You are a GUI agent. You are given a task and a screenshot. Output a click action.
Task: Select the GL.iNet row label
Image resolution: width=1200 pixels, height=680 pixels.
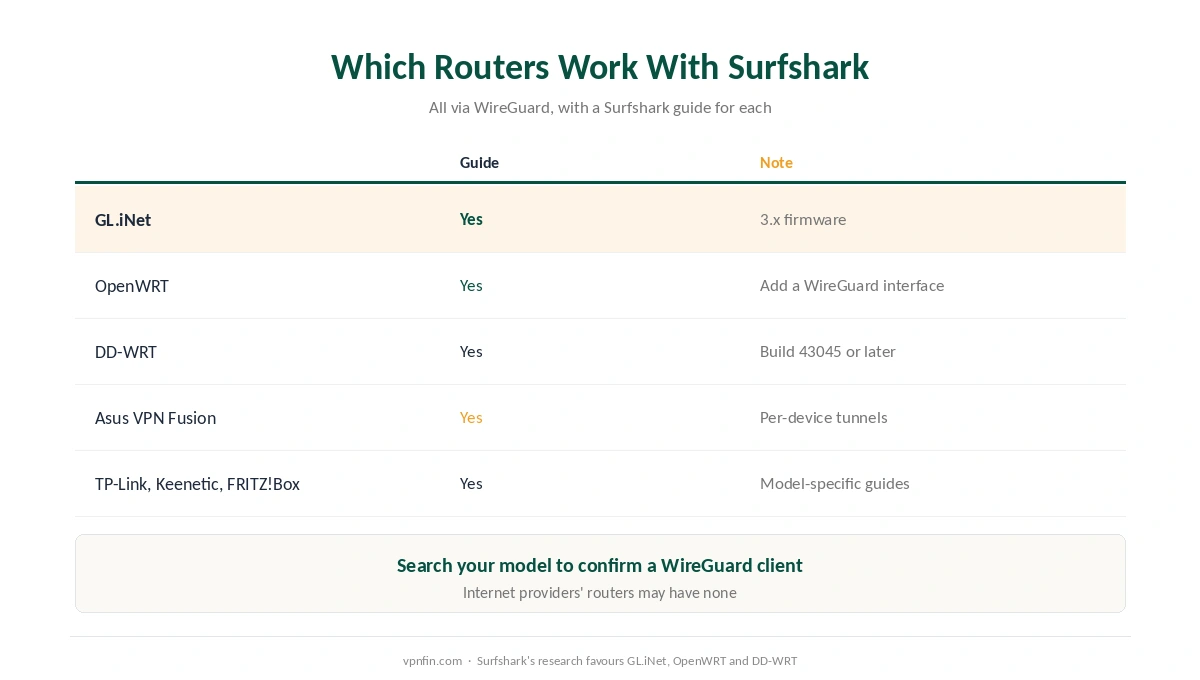click(x=123, y=219)
